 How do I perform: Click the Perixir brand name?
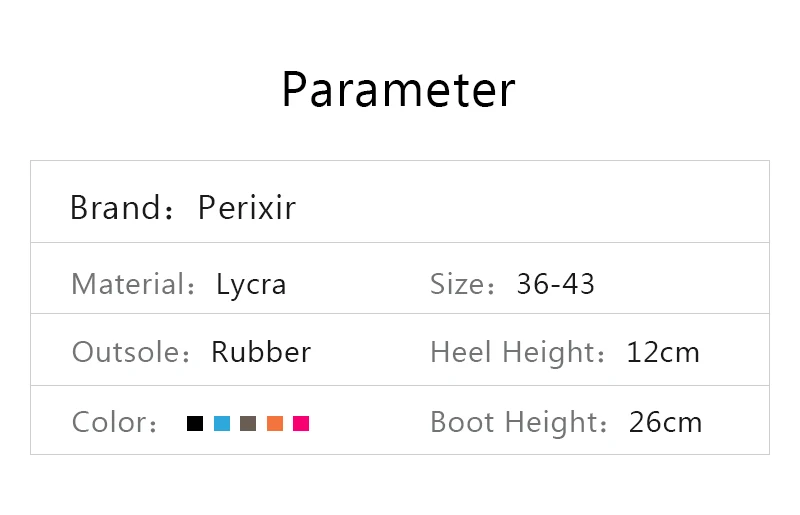pos(247,208)
